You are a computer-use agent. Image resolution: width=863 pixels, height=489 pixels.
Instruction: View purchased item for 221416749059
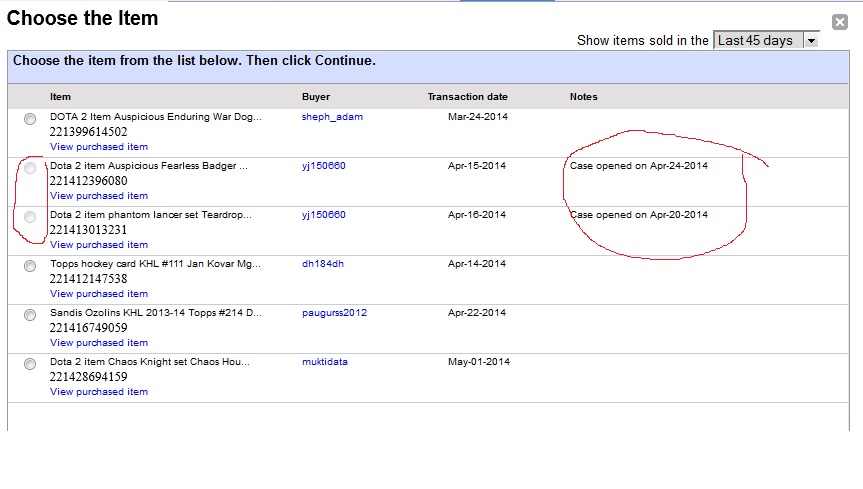[x=99, y=343]
